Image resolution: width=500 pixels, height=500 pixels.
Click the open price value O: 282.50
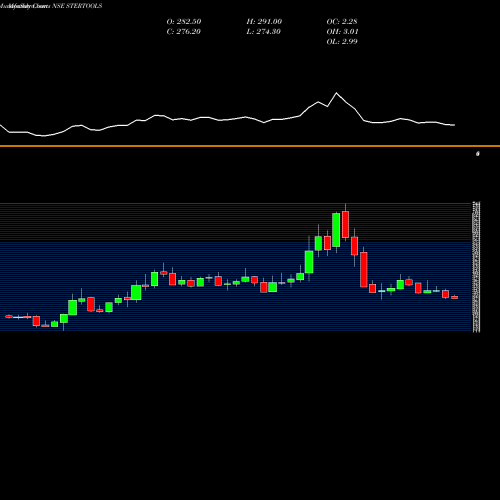(184, 22)
